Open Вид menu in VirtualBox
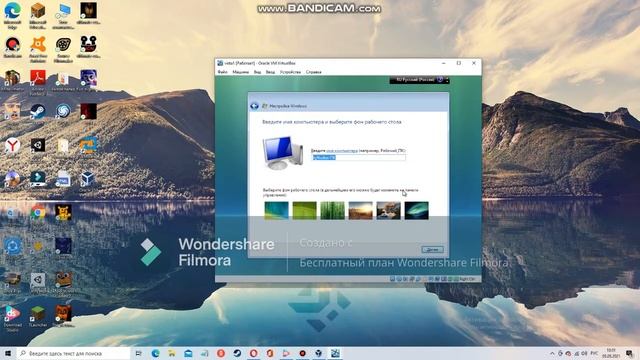 tap(257, 72)
